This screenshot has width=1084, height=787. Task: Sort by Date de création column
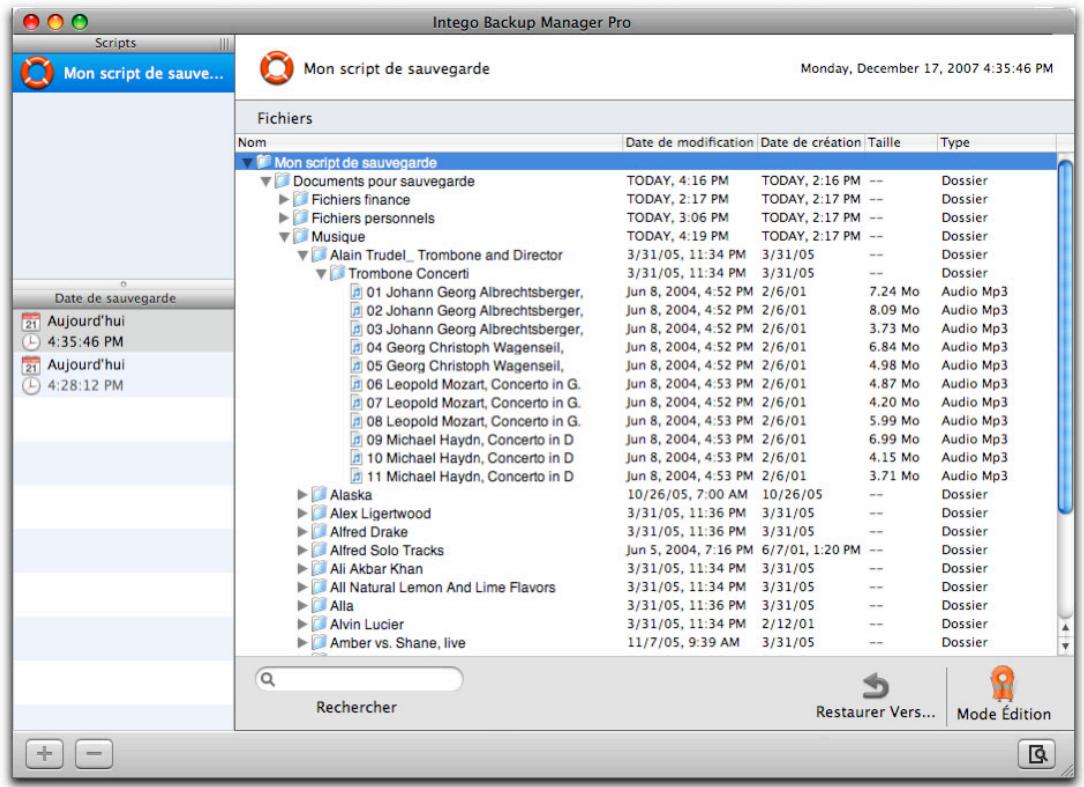pyautogui.click(x=810, y=142)
